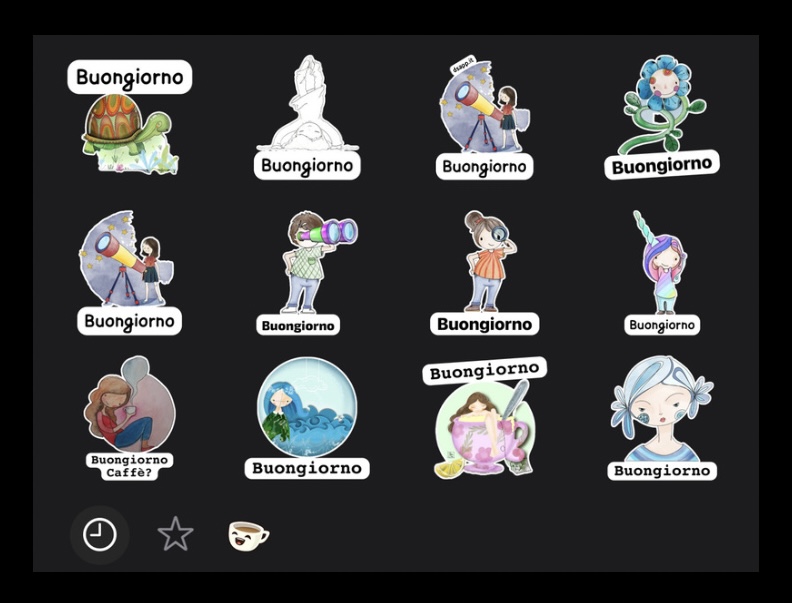
Task: Click the Buongiorno label above the turtle
Action: coord(130,77)
